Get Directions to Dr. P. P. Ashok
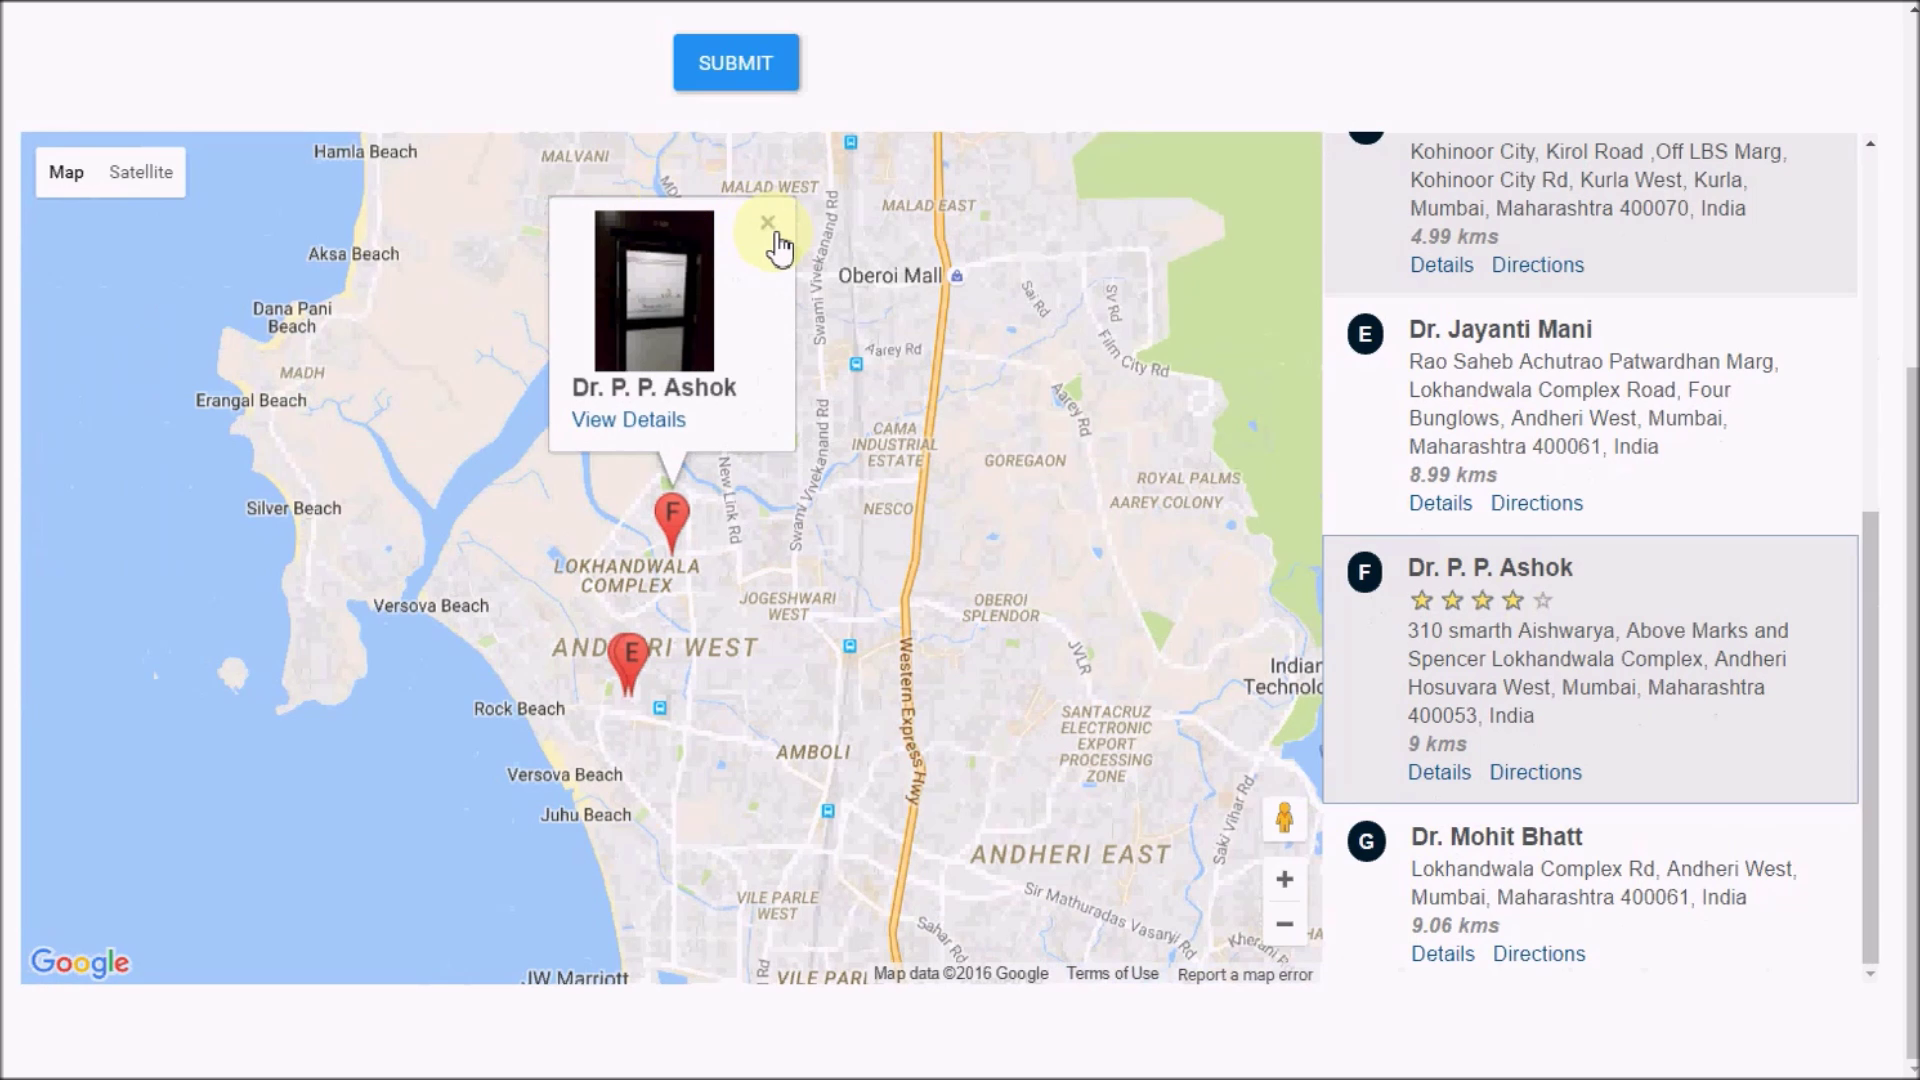The height and width of the screenshot is (1080, 1920). tap(1535, 772)
